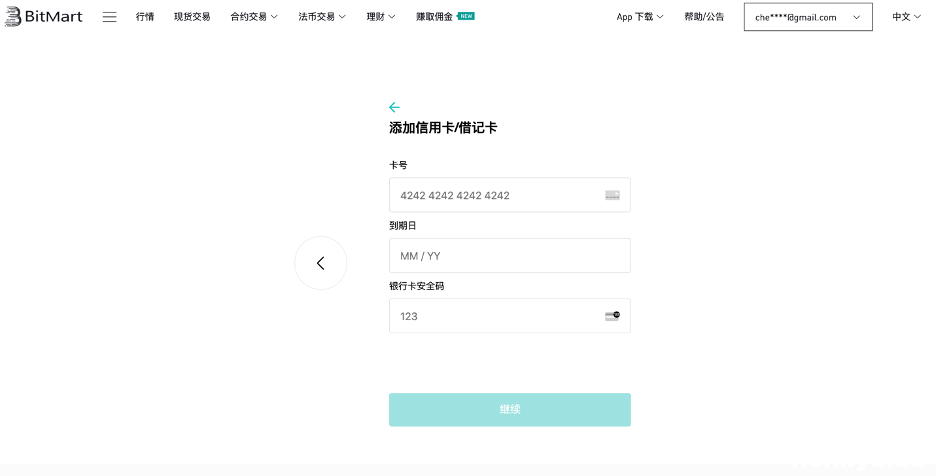Click the NEW badge beside 赚取佣金
936x476 pixels.
coord(466,16)
